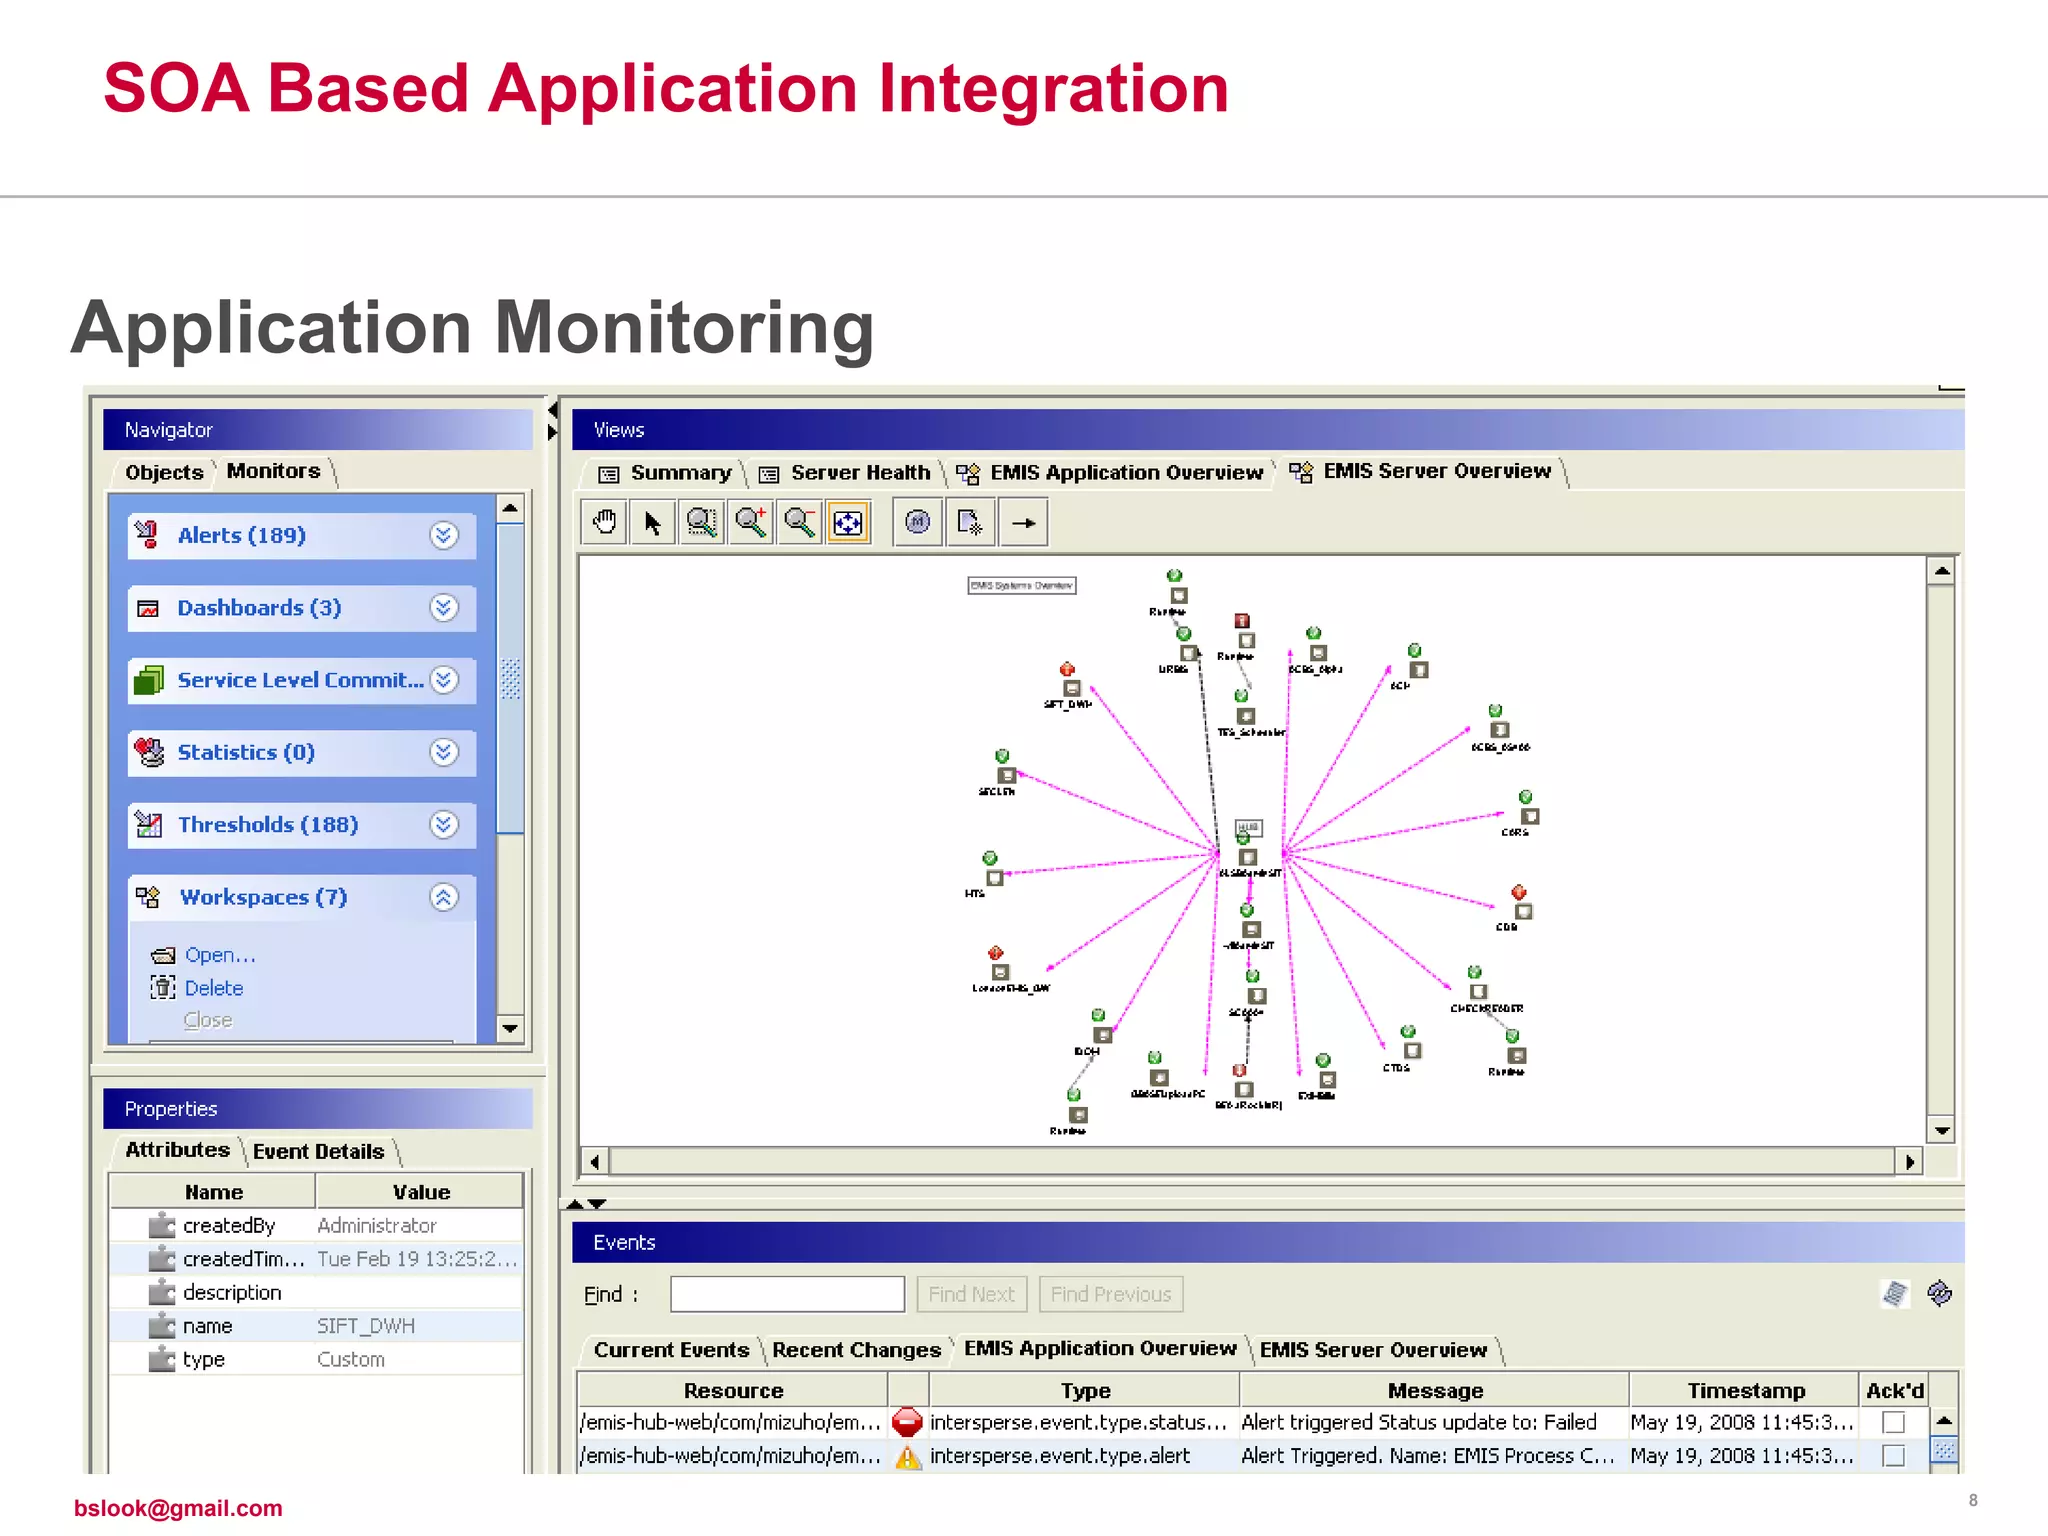Click the Events panel down arrow
The height and width of the screenshot is (1536, 2048).
click(x=597, y=1204)
